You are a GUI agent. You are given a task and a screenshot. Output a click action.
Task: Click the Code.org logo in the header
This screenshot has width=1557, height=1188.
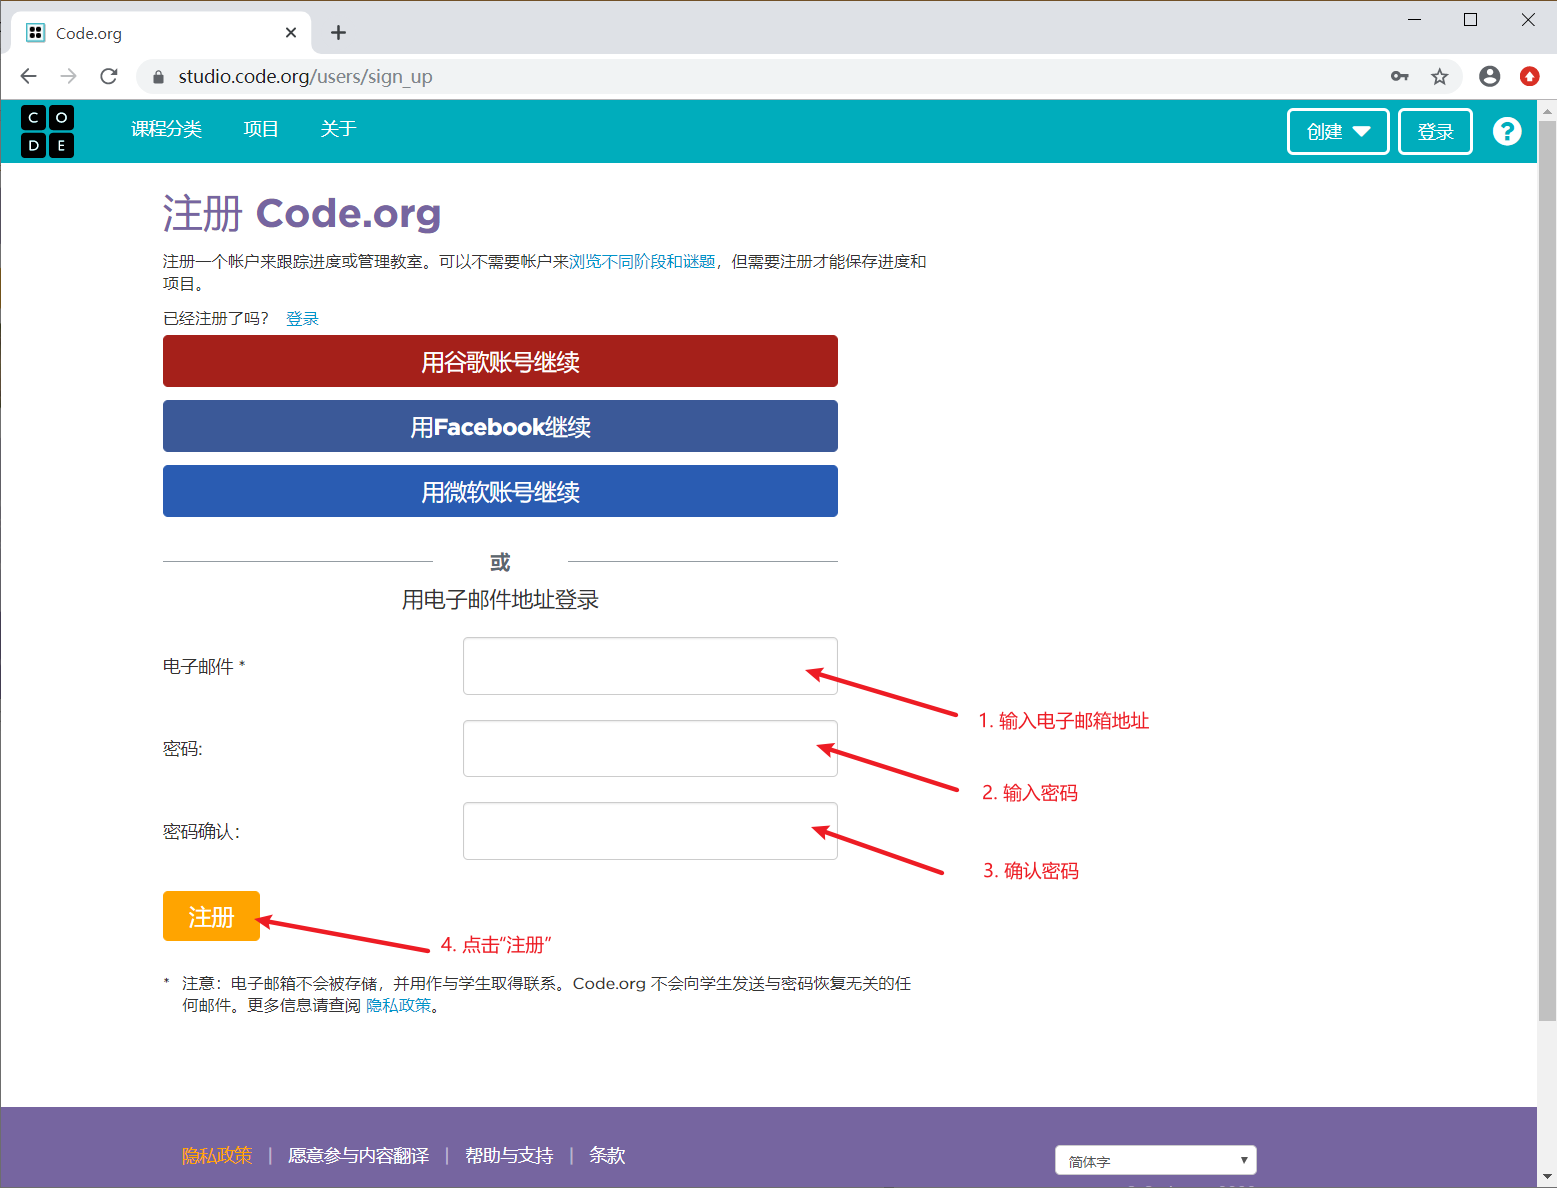point(47,131)
